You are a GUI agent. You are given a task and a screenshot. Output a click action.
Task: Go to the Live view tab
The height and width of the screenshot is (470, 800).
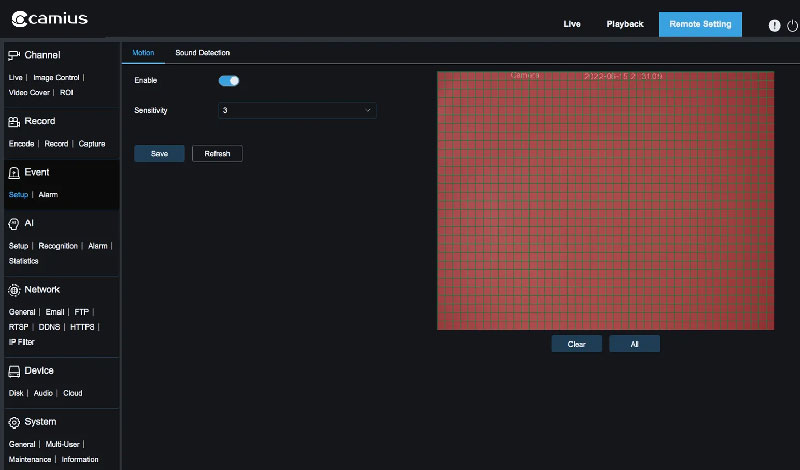click(572, 24)
